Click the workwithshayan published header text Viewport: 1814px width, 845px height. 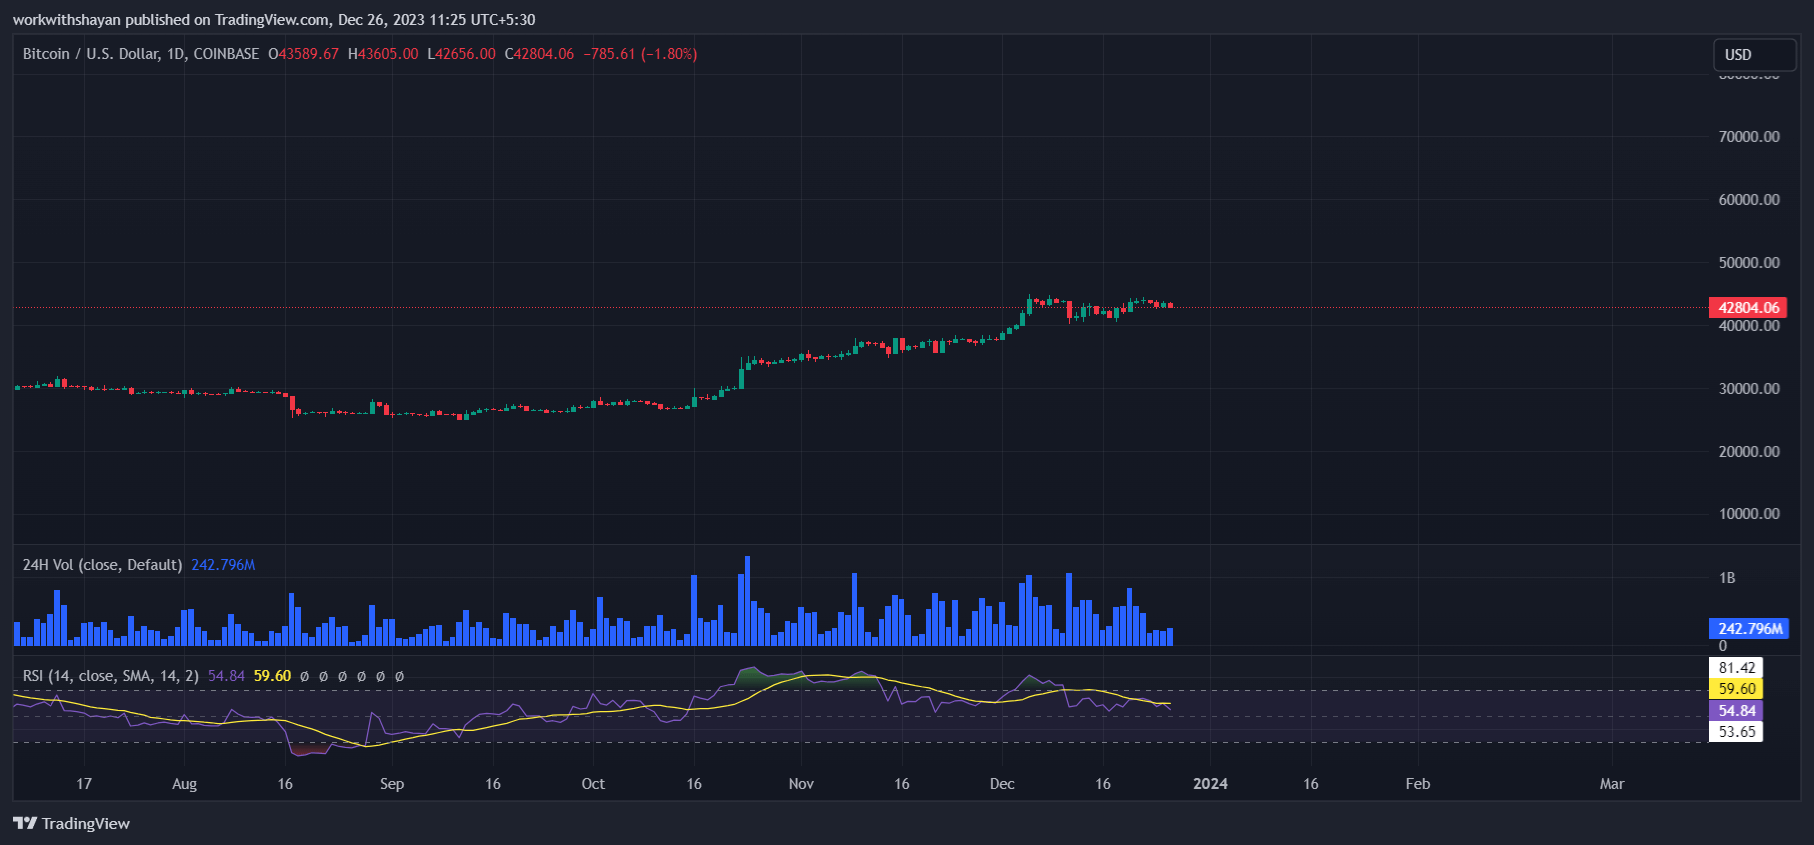273,20
